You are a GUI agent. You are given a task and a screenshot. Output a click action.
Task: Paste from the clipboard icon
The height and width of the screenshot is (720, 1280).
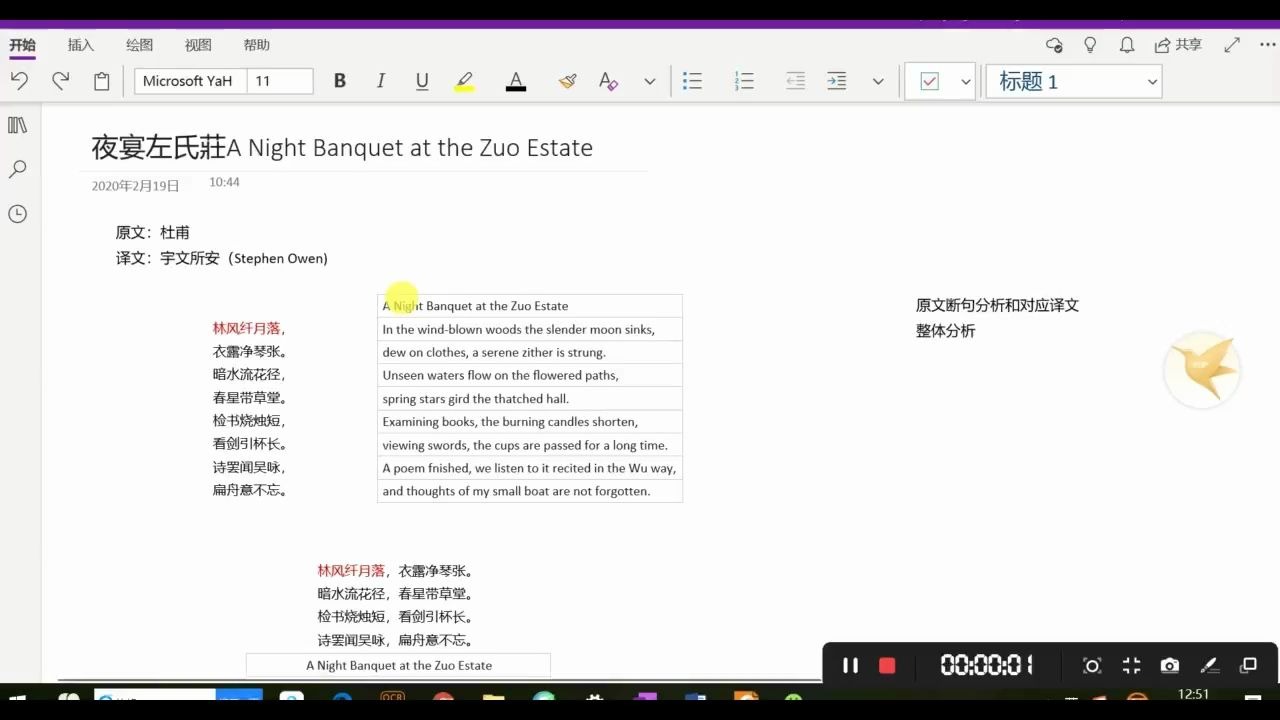point(101,81)
